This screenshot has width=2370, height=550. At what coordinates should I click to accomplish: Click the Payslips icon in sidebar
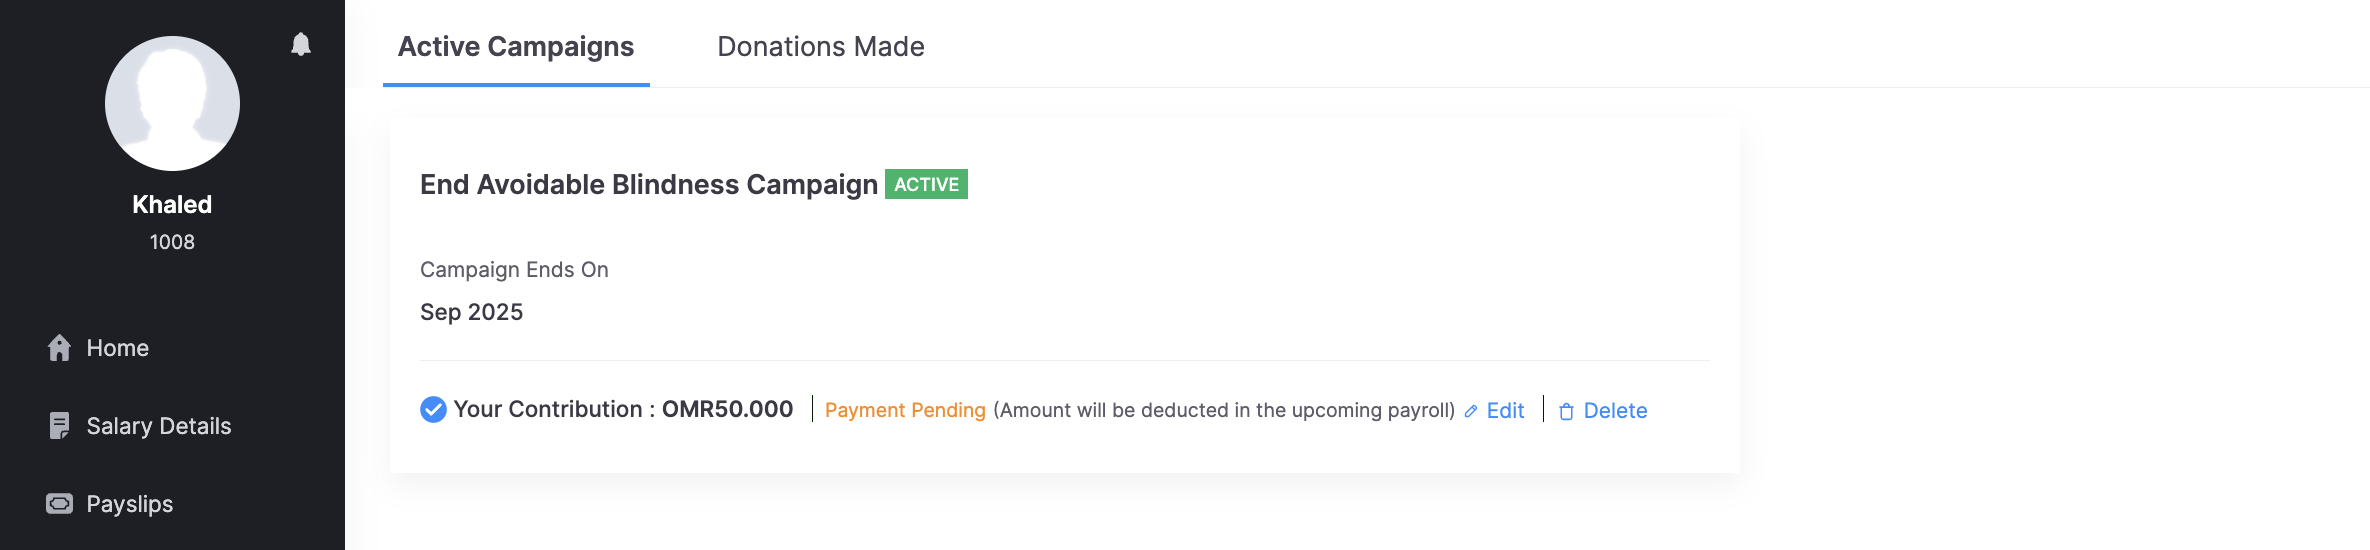[60, 504]
